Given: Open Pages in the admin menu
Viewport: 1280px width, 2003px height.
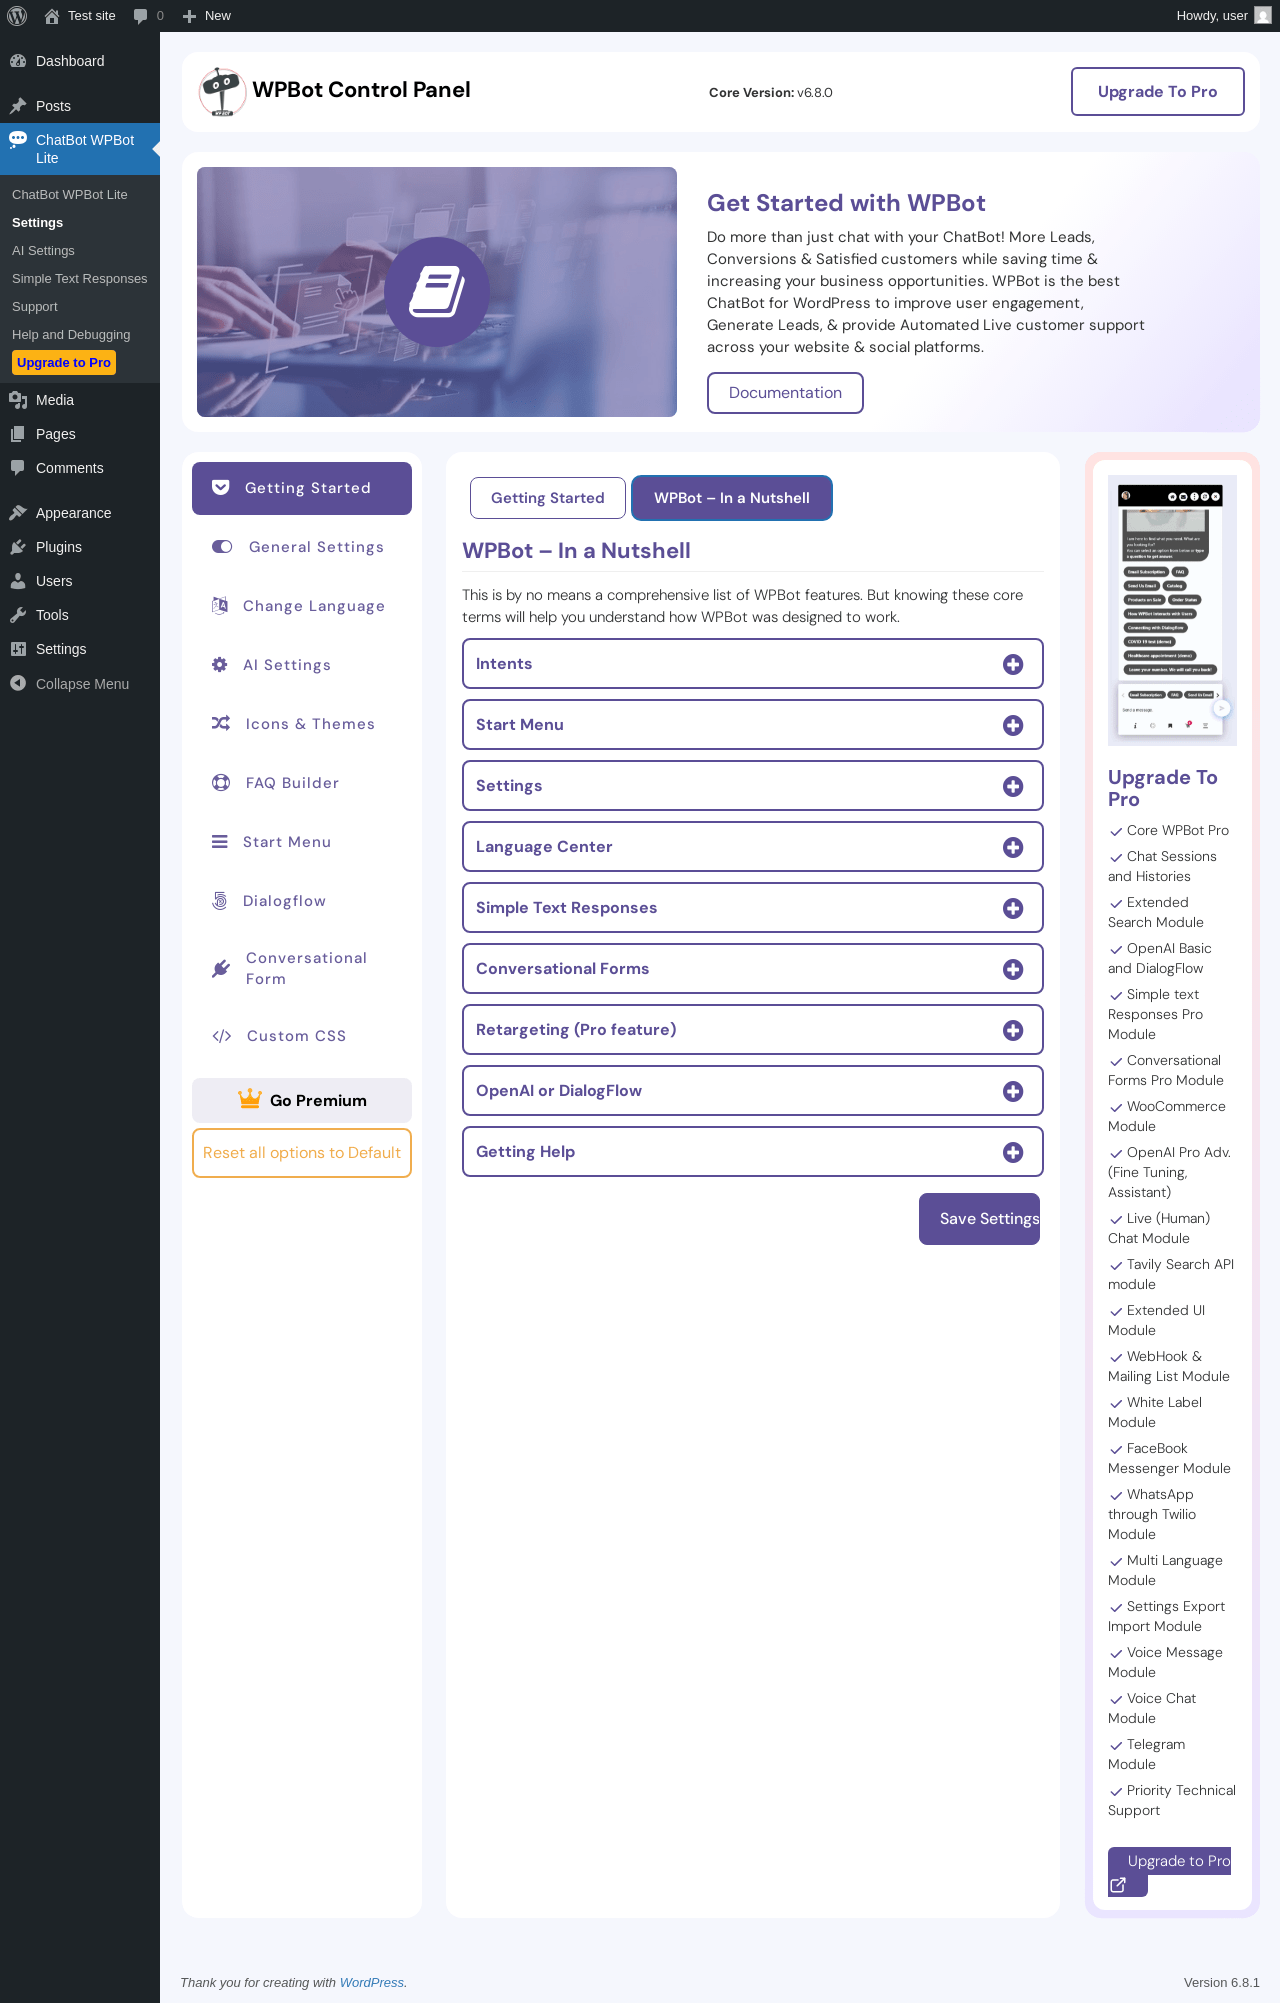Looking at the screenshot, I should tap(80, 434).
